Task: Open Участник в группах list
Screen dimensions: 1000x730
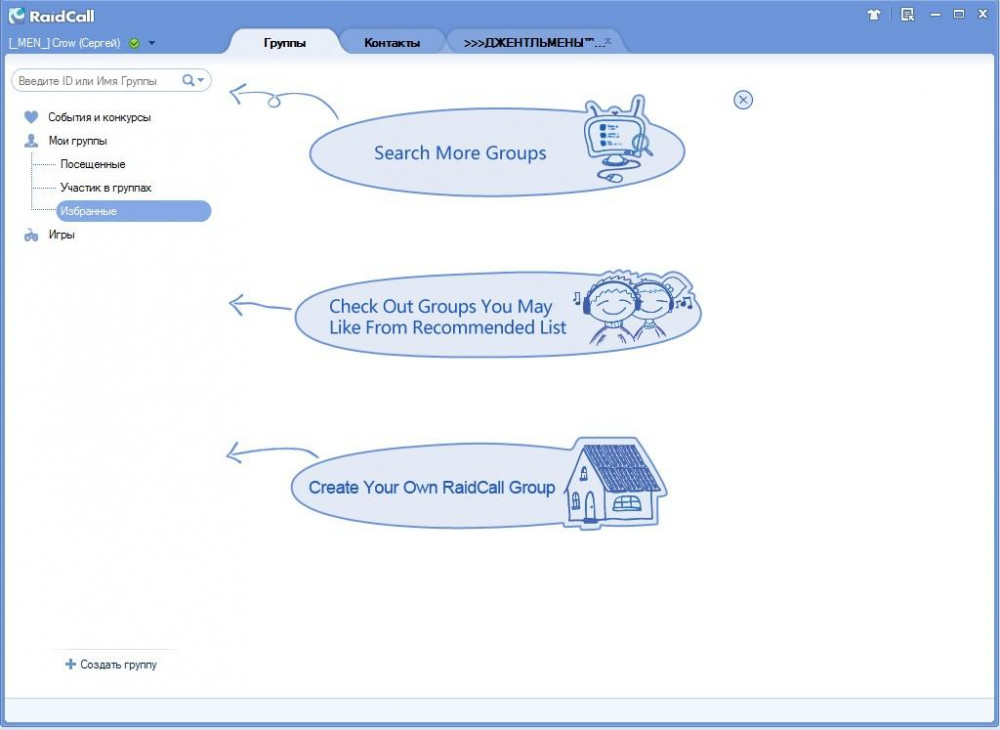Action: click(x=106, y=188)
